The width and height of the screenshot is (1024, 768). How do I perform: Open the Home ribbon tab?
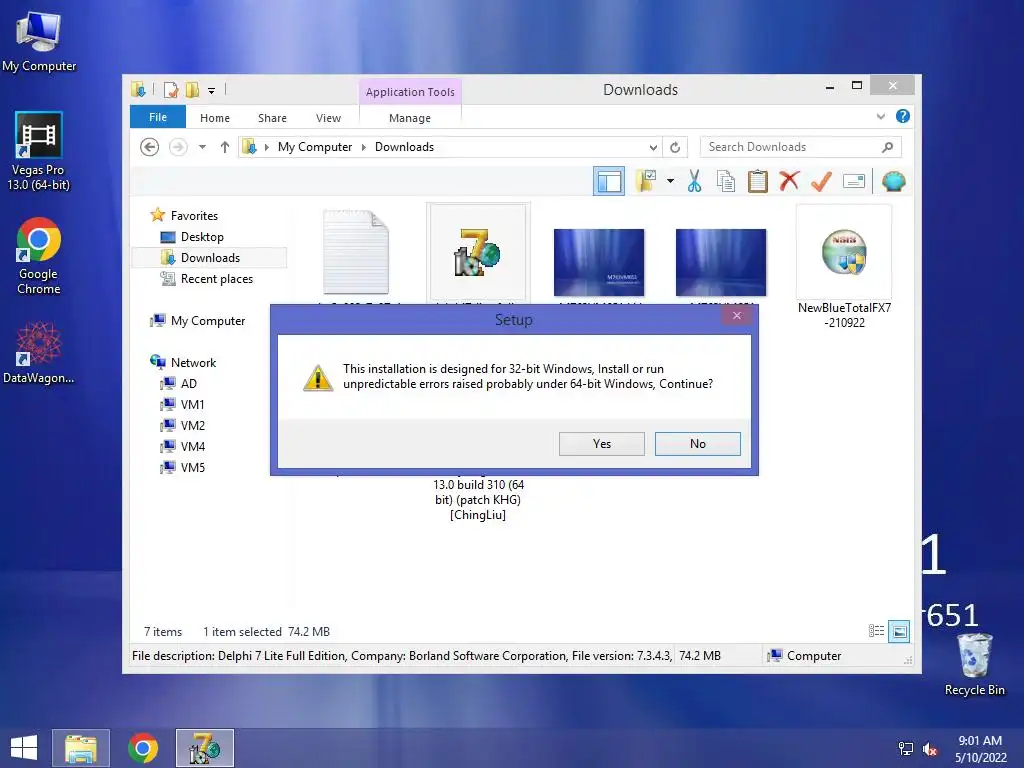(x=215, y=118)
